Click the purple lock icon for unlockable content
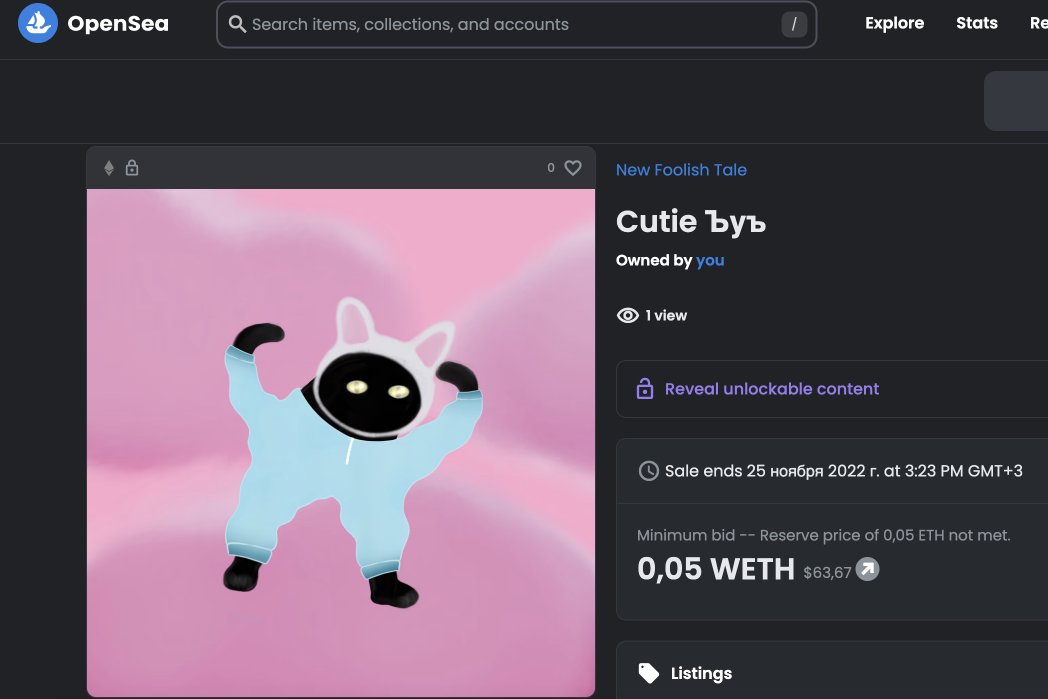1048x699 pixels. pos(643,389)
